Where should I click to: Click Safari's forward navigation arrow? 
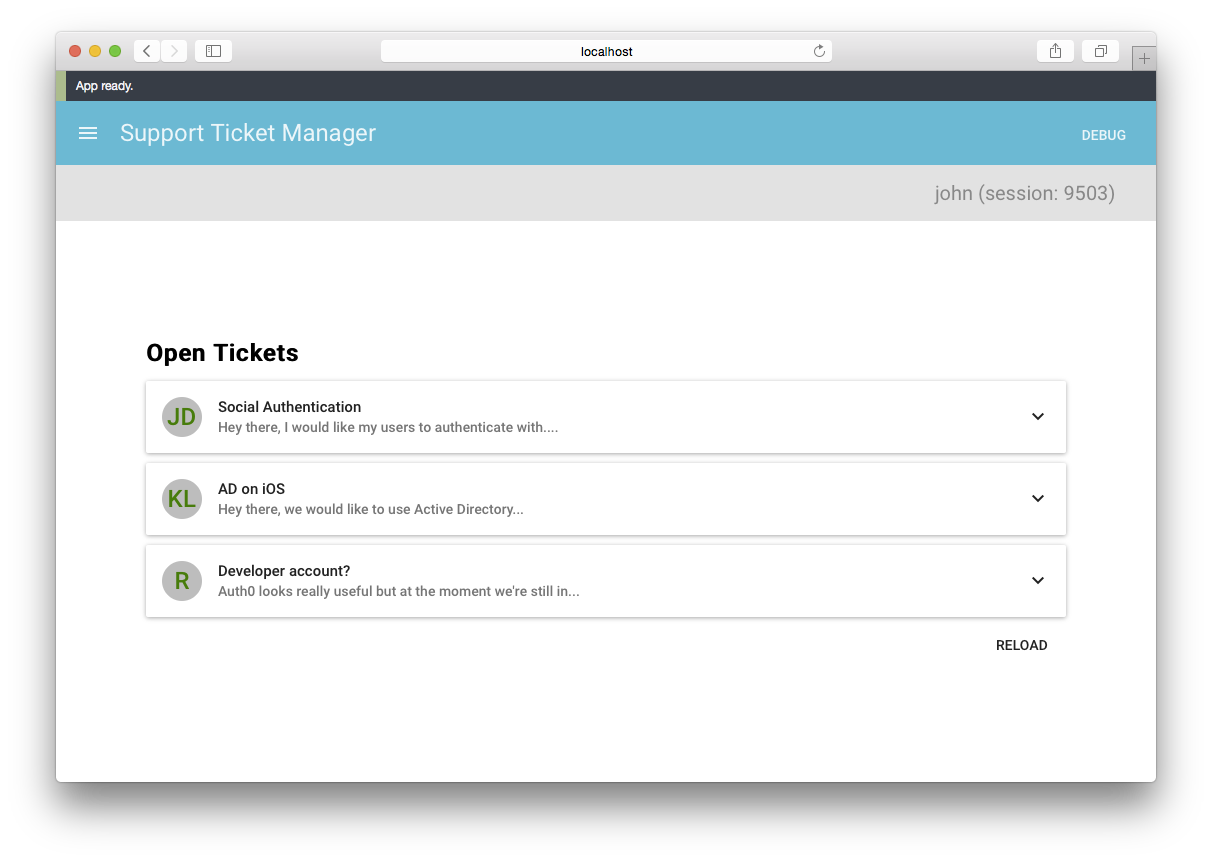point(174,51)
